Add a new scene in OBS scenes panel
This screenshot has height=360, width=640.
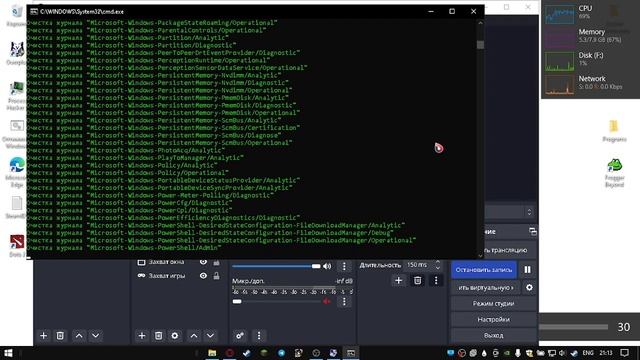[x=43, y=336]
